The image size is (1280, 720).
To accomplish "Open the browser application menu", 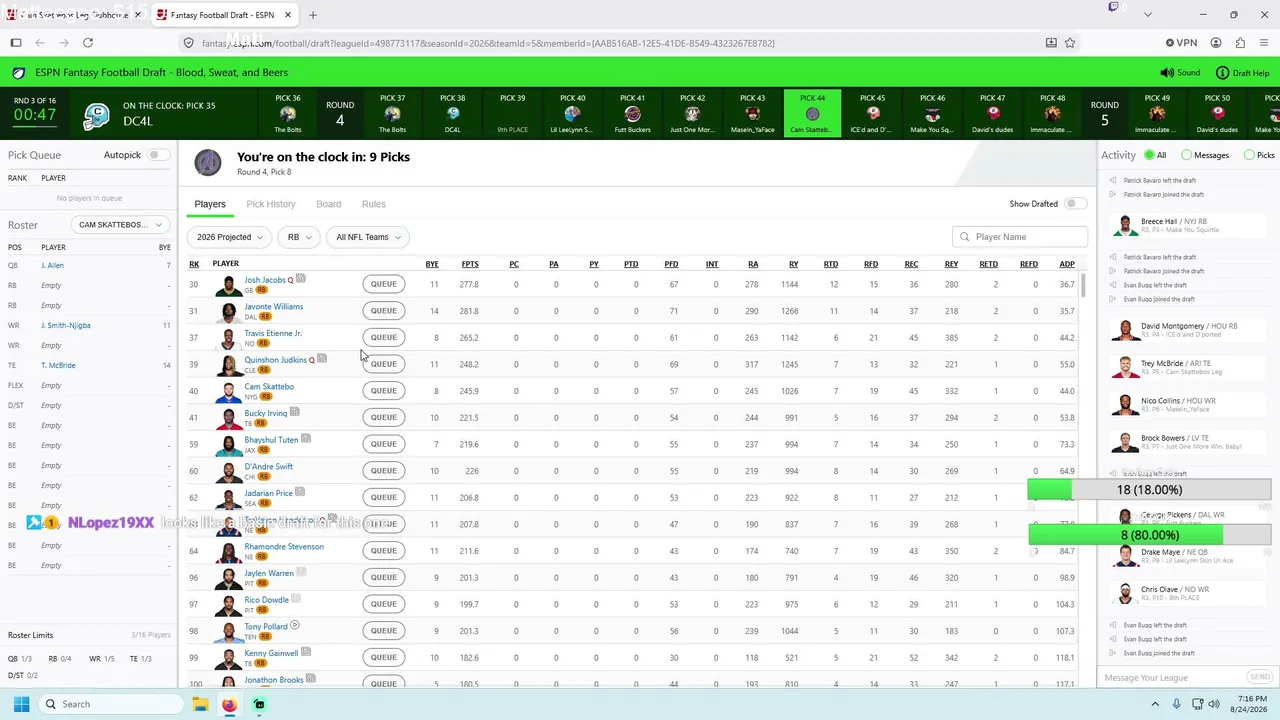I will [x=1265, y=43].
